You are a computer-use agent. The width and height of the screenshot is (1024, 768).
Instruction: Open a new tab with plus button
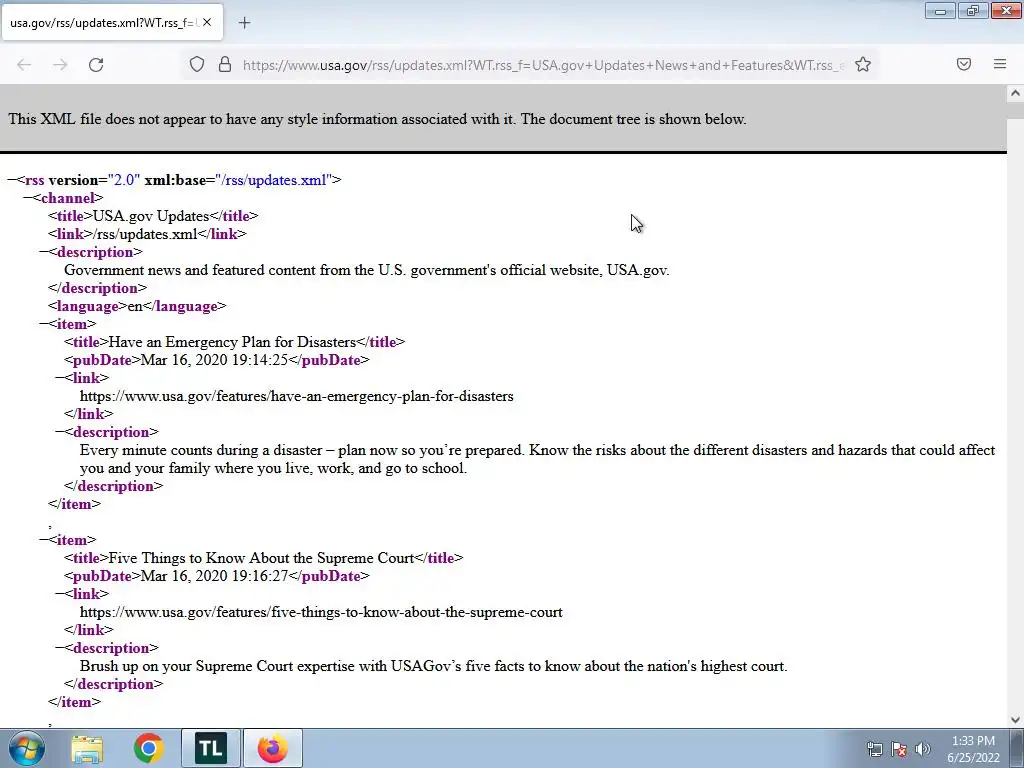244,23
